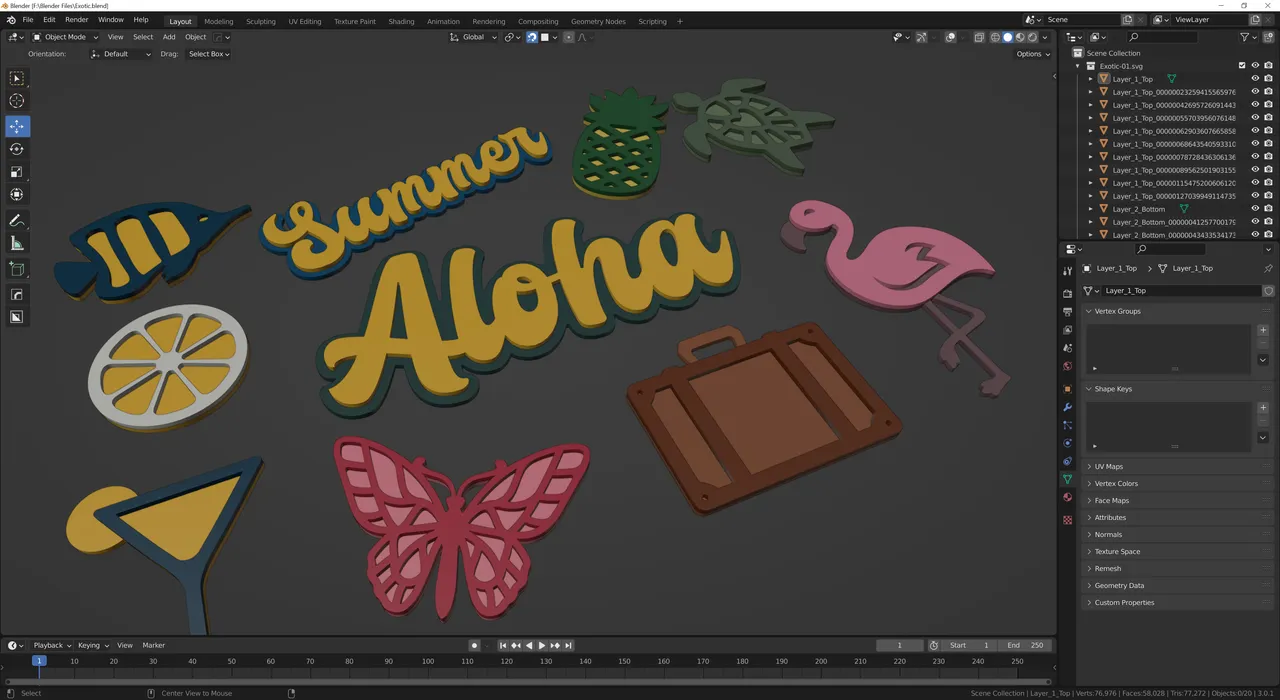Open the Object Constraints properties tab

[x=1067, y=461]
